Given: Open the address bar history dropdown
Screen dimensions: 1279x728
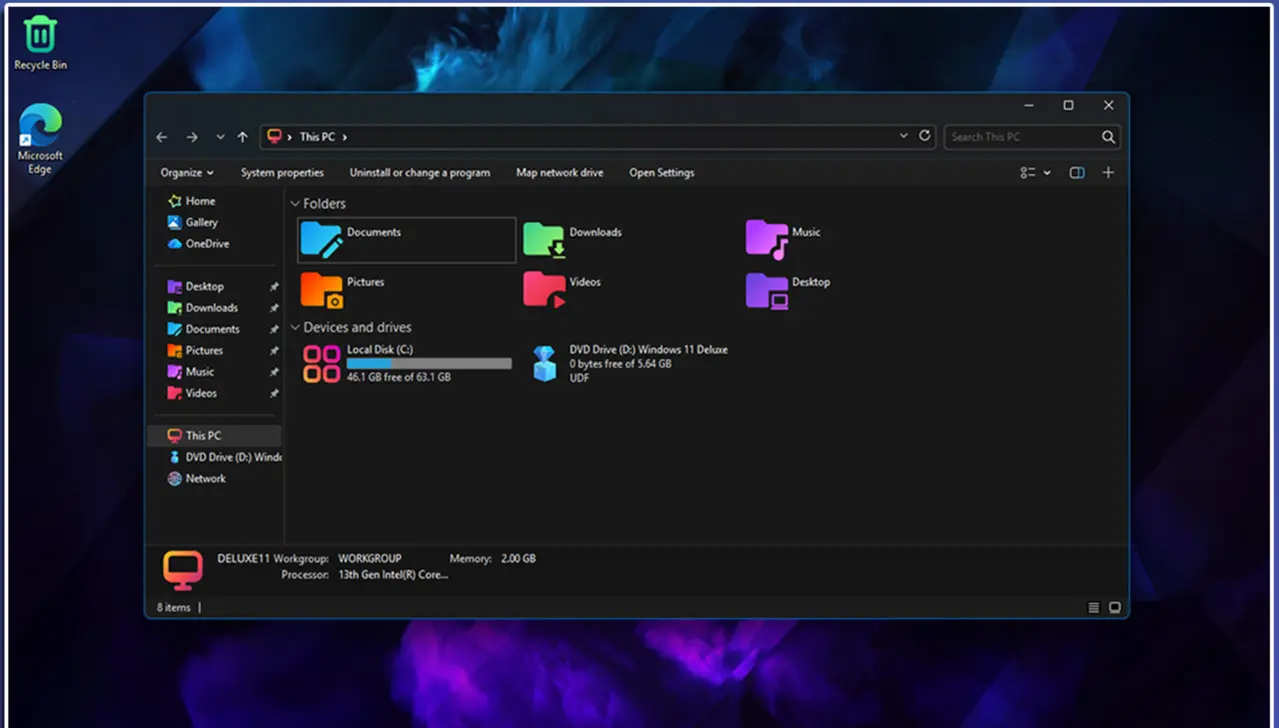Looking at the screenshot, I should coord(903,136).
